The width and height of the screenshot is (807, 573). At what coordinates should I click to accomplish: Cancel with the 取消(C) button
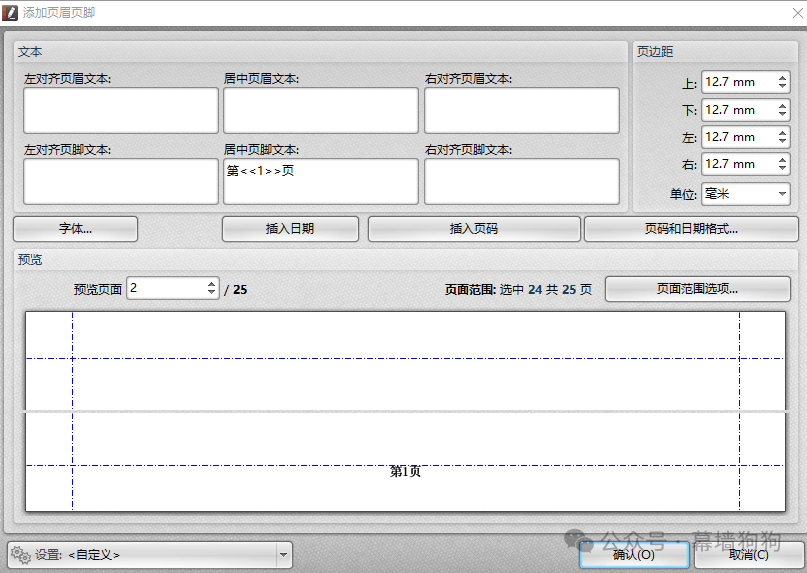pyautogui.click(x=748, y=554)
